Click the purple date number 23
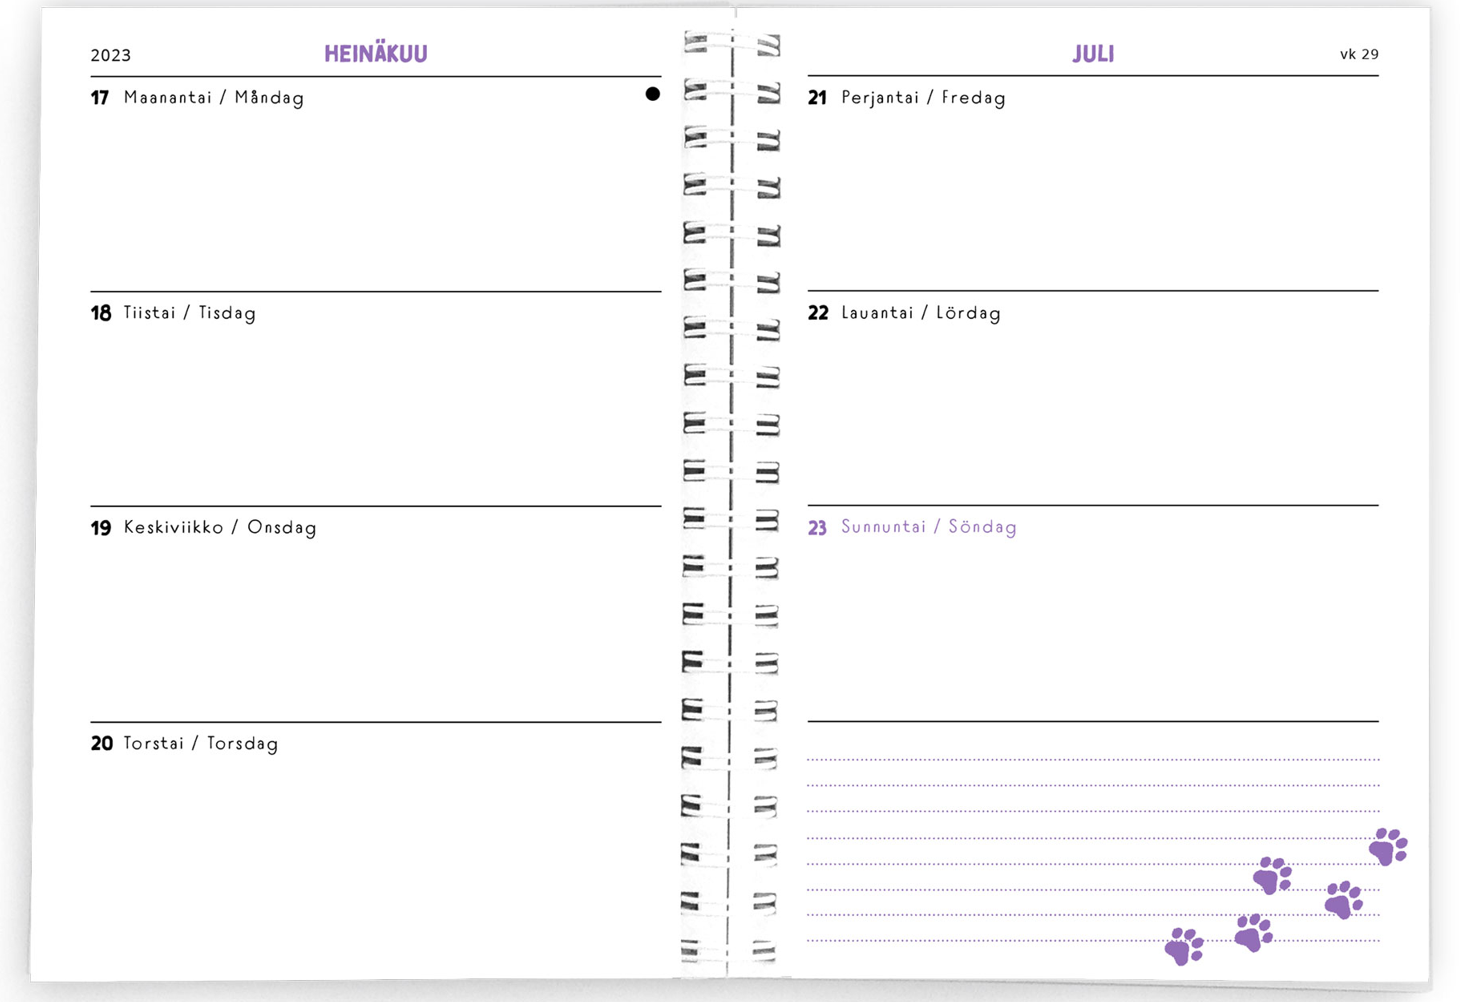Image resolution: width=1462 pixels, height=1002 pixels. point(817,528)
